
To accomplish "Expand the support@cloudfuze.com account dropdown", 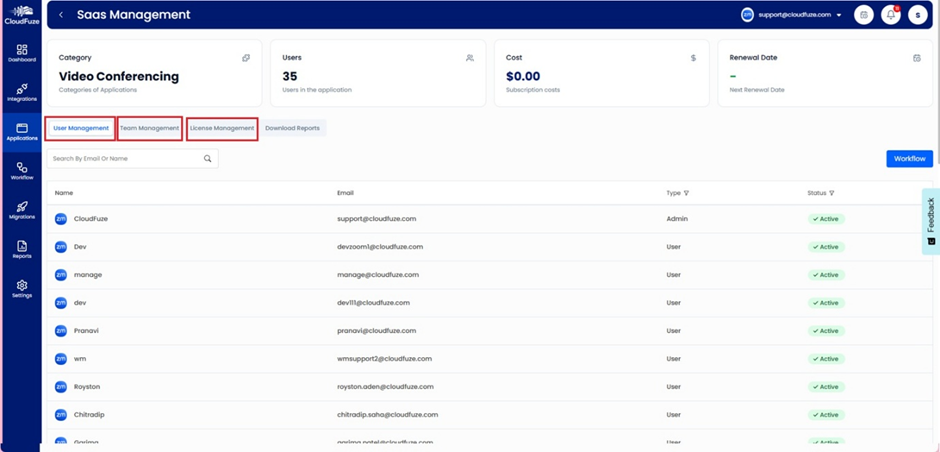I will pos(838,15).
